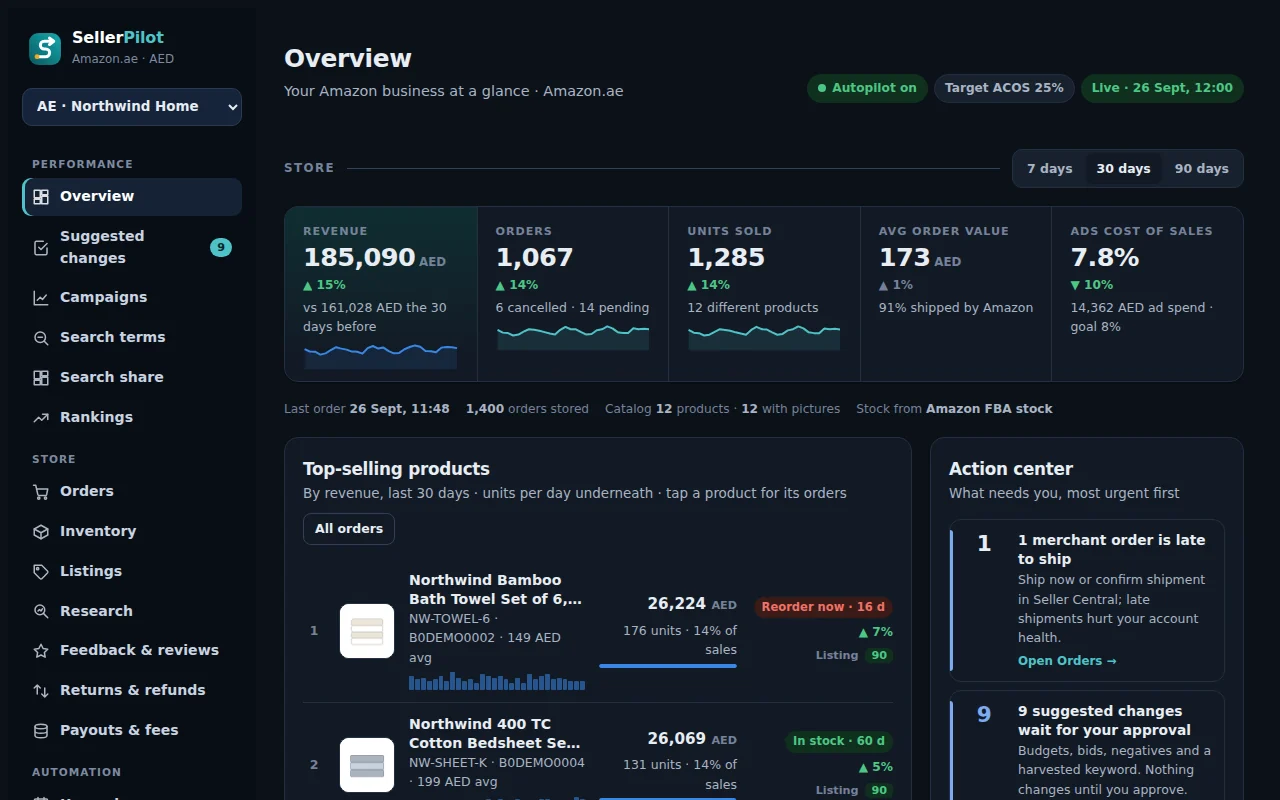Click the Bamboo Bath Towel product thumbnail
The width and height of the screenshot is (1280, 800).
(367, 631)
